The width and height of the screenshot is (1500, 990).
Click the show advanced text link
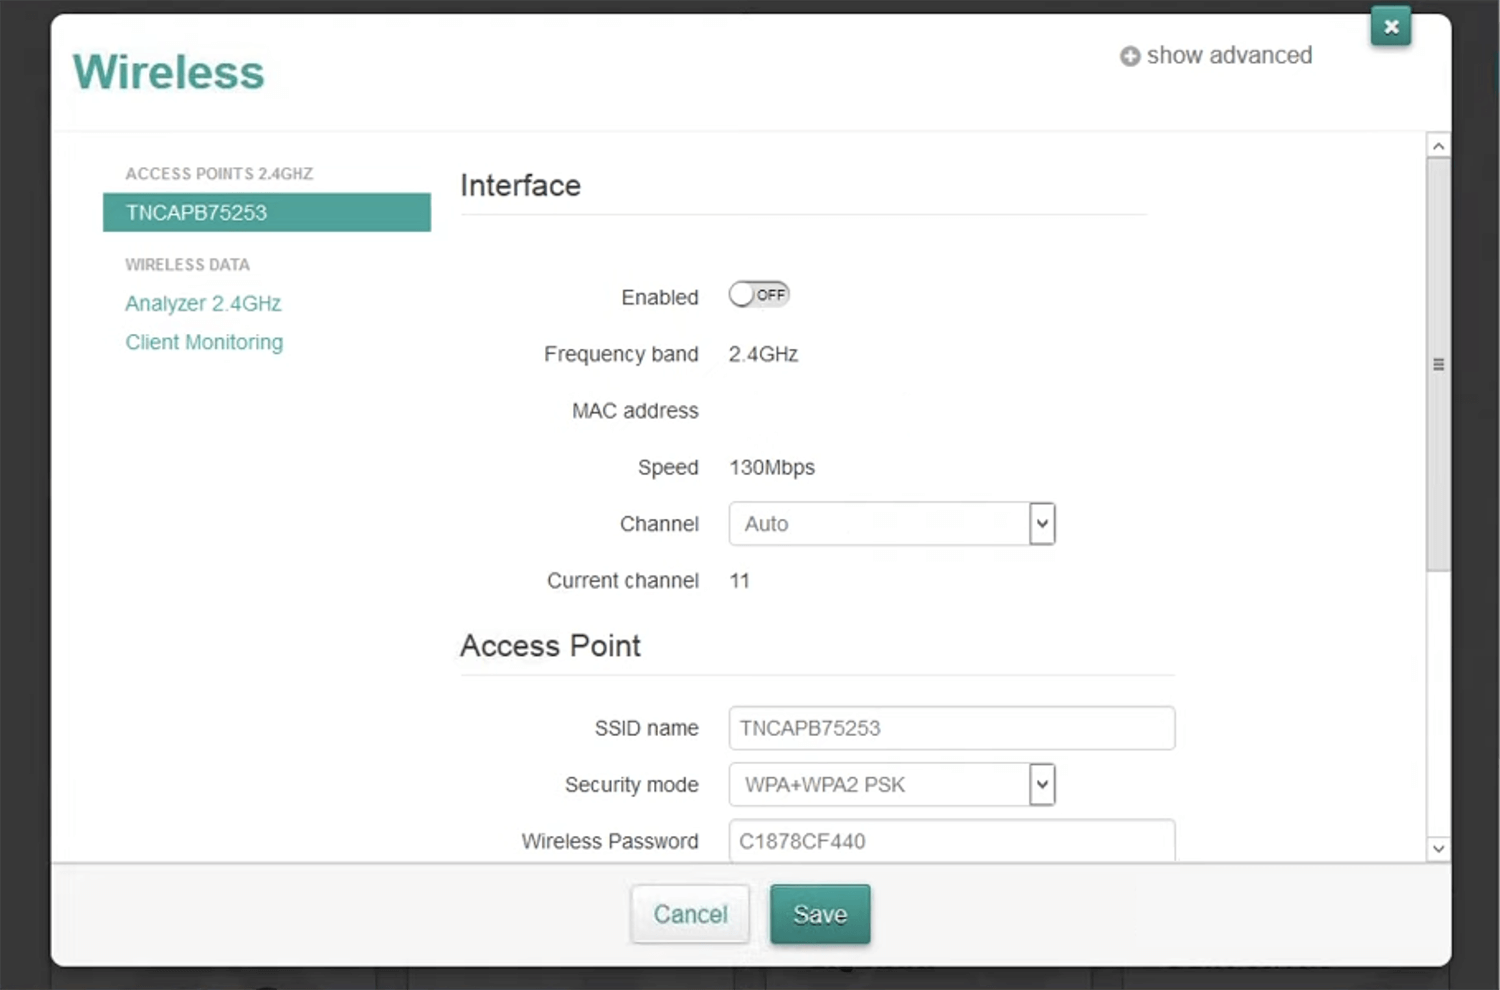(1229, 56)
